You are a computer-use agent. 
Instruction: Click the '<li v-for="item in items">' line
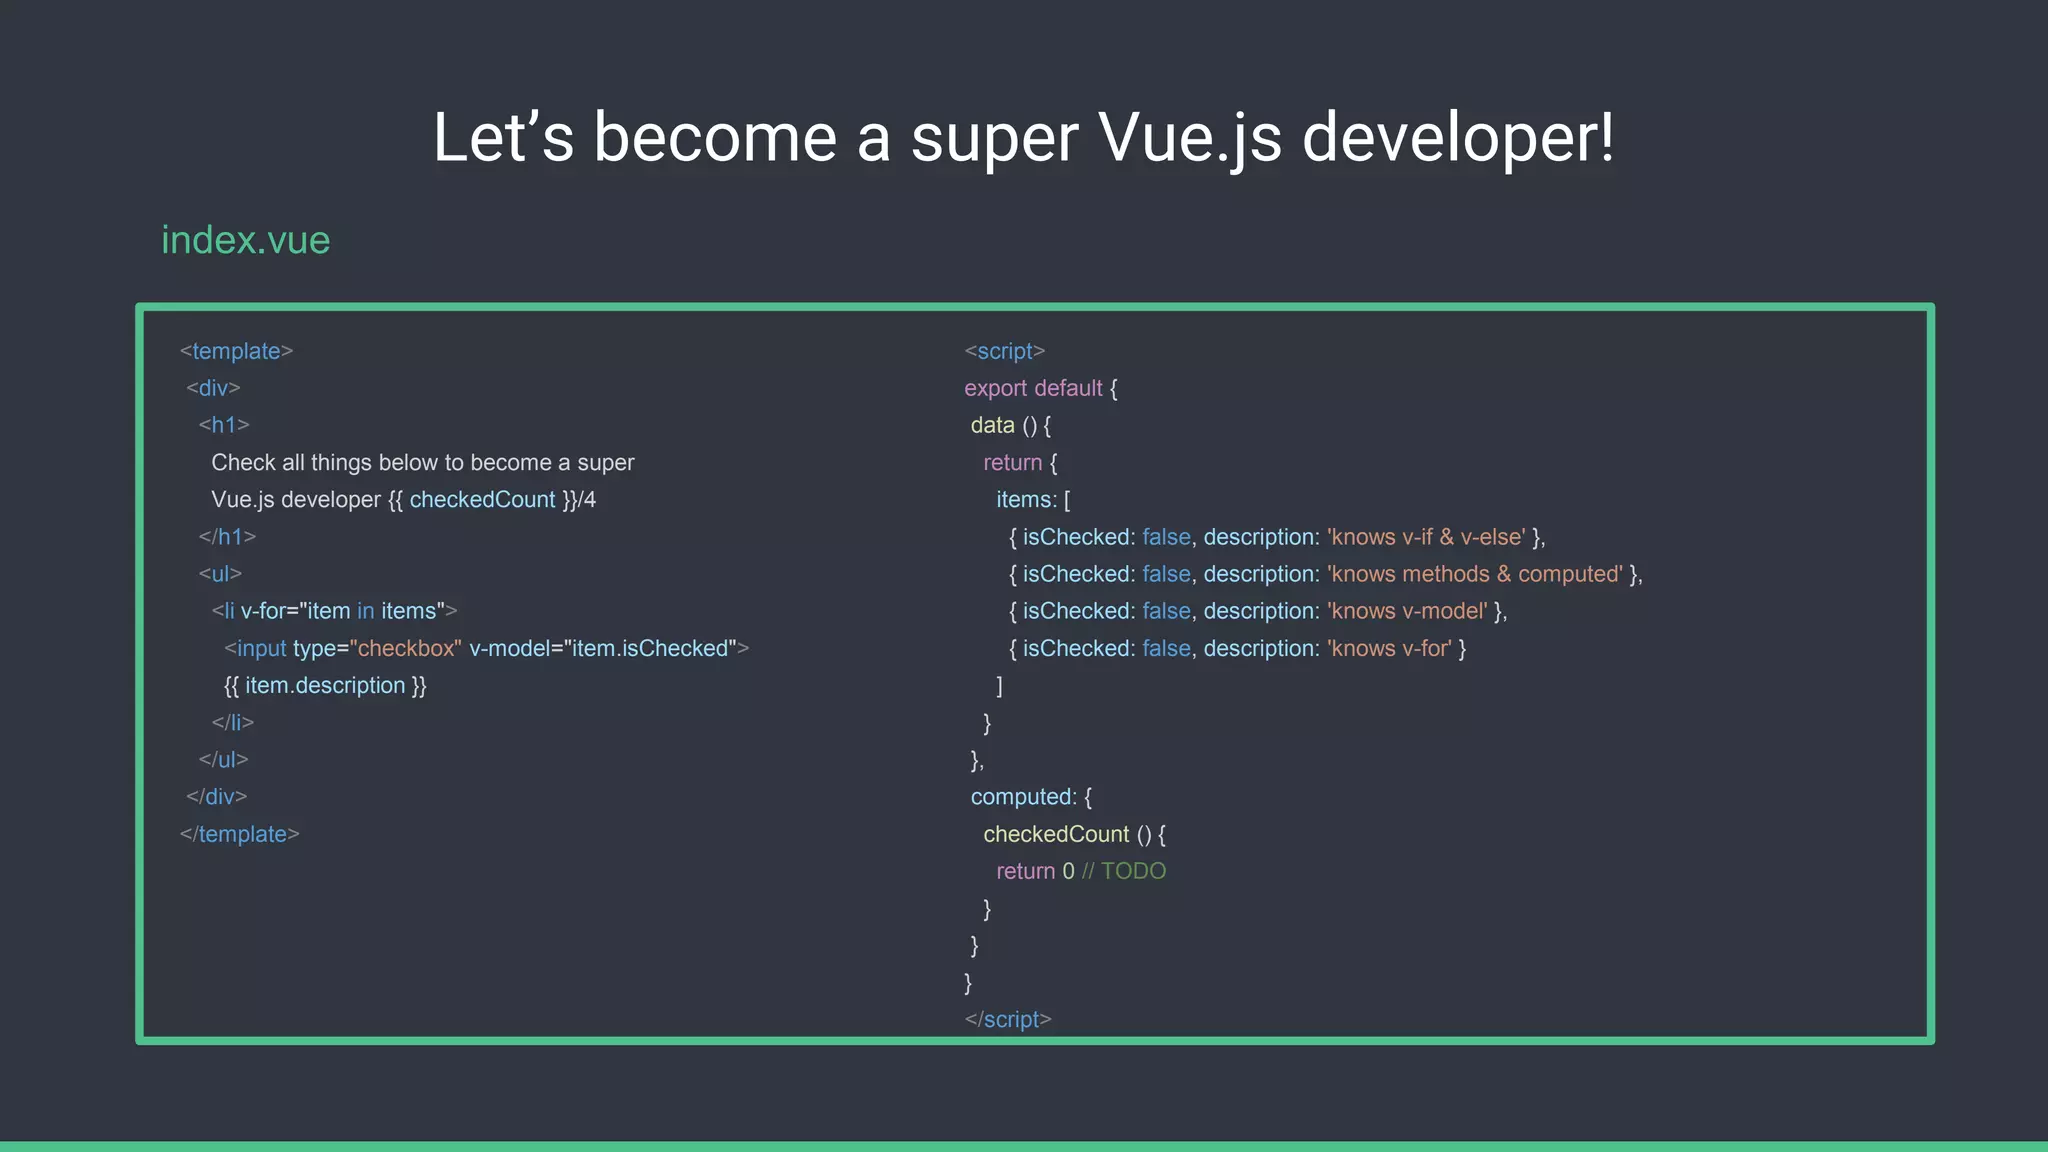[x=334, y=611]
